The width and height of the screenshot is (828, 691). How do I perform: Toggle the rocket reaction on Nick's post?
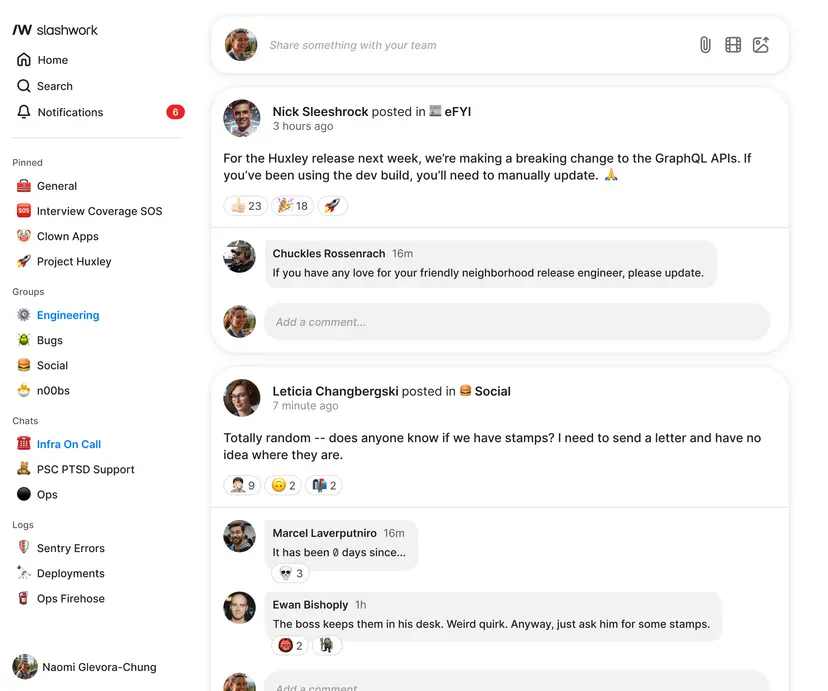(x=332, y=206)
